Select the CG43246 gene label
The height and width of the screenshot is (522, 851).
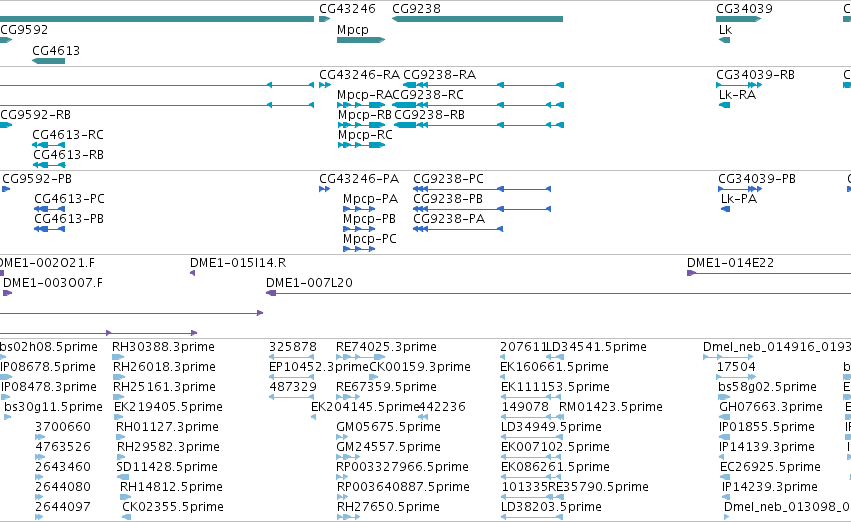pos(347,9)
